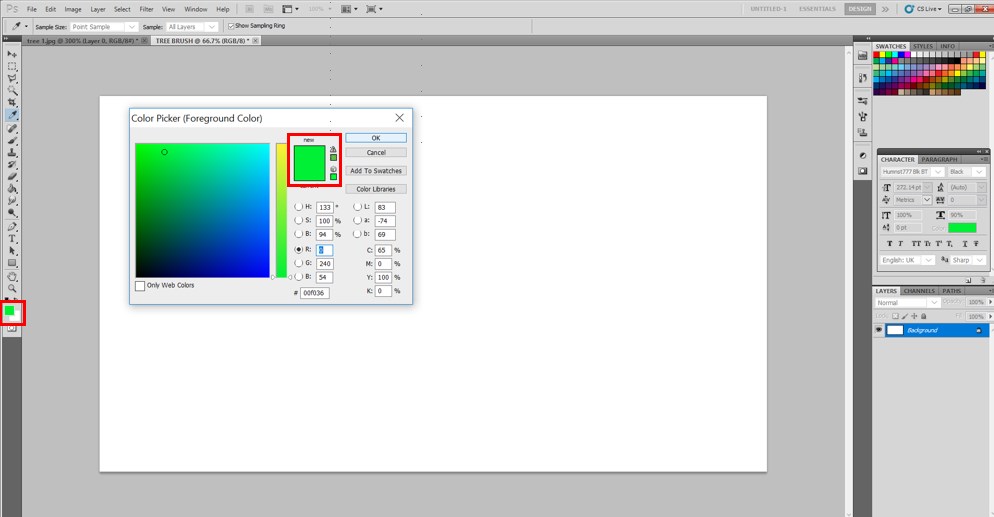Select the Paint Bucket tool

click(x=12, y=188)
